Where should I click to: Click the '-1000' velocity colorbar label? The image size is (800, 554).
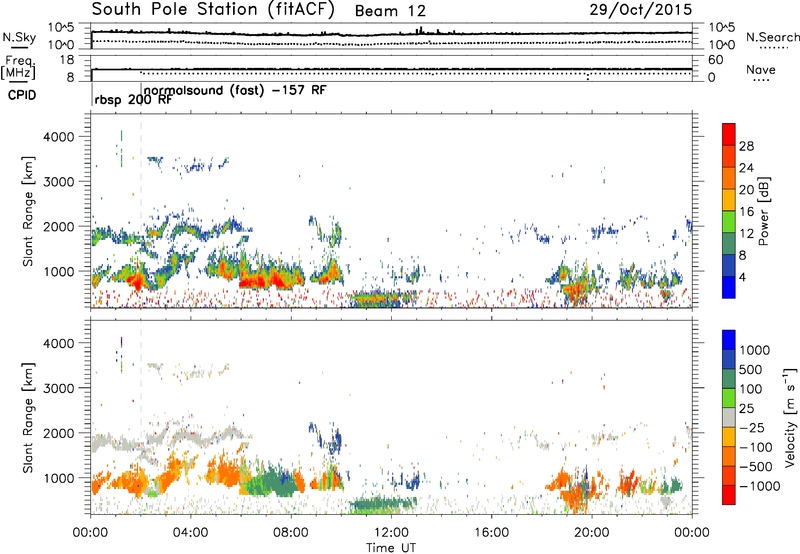pyautogui.click(x=759, y=486)
